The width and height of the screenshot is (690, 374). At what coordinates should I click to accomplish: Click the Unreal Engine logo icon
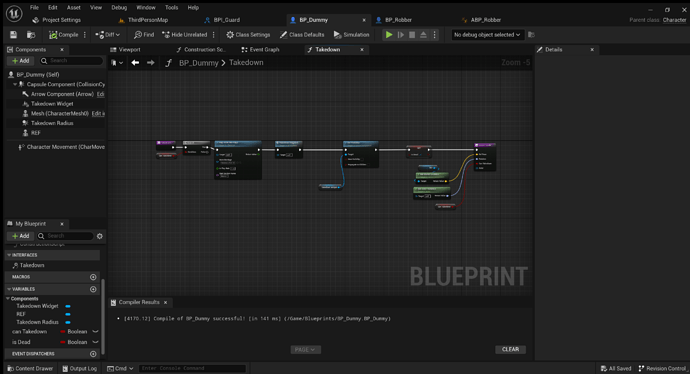coord(14,14)
